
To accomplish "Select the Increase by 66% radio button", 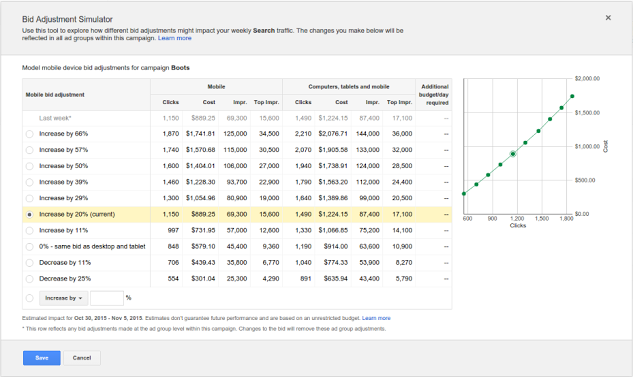I will click(29, 134).
